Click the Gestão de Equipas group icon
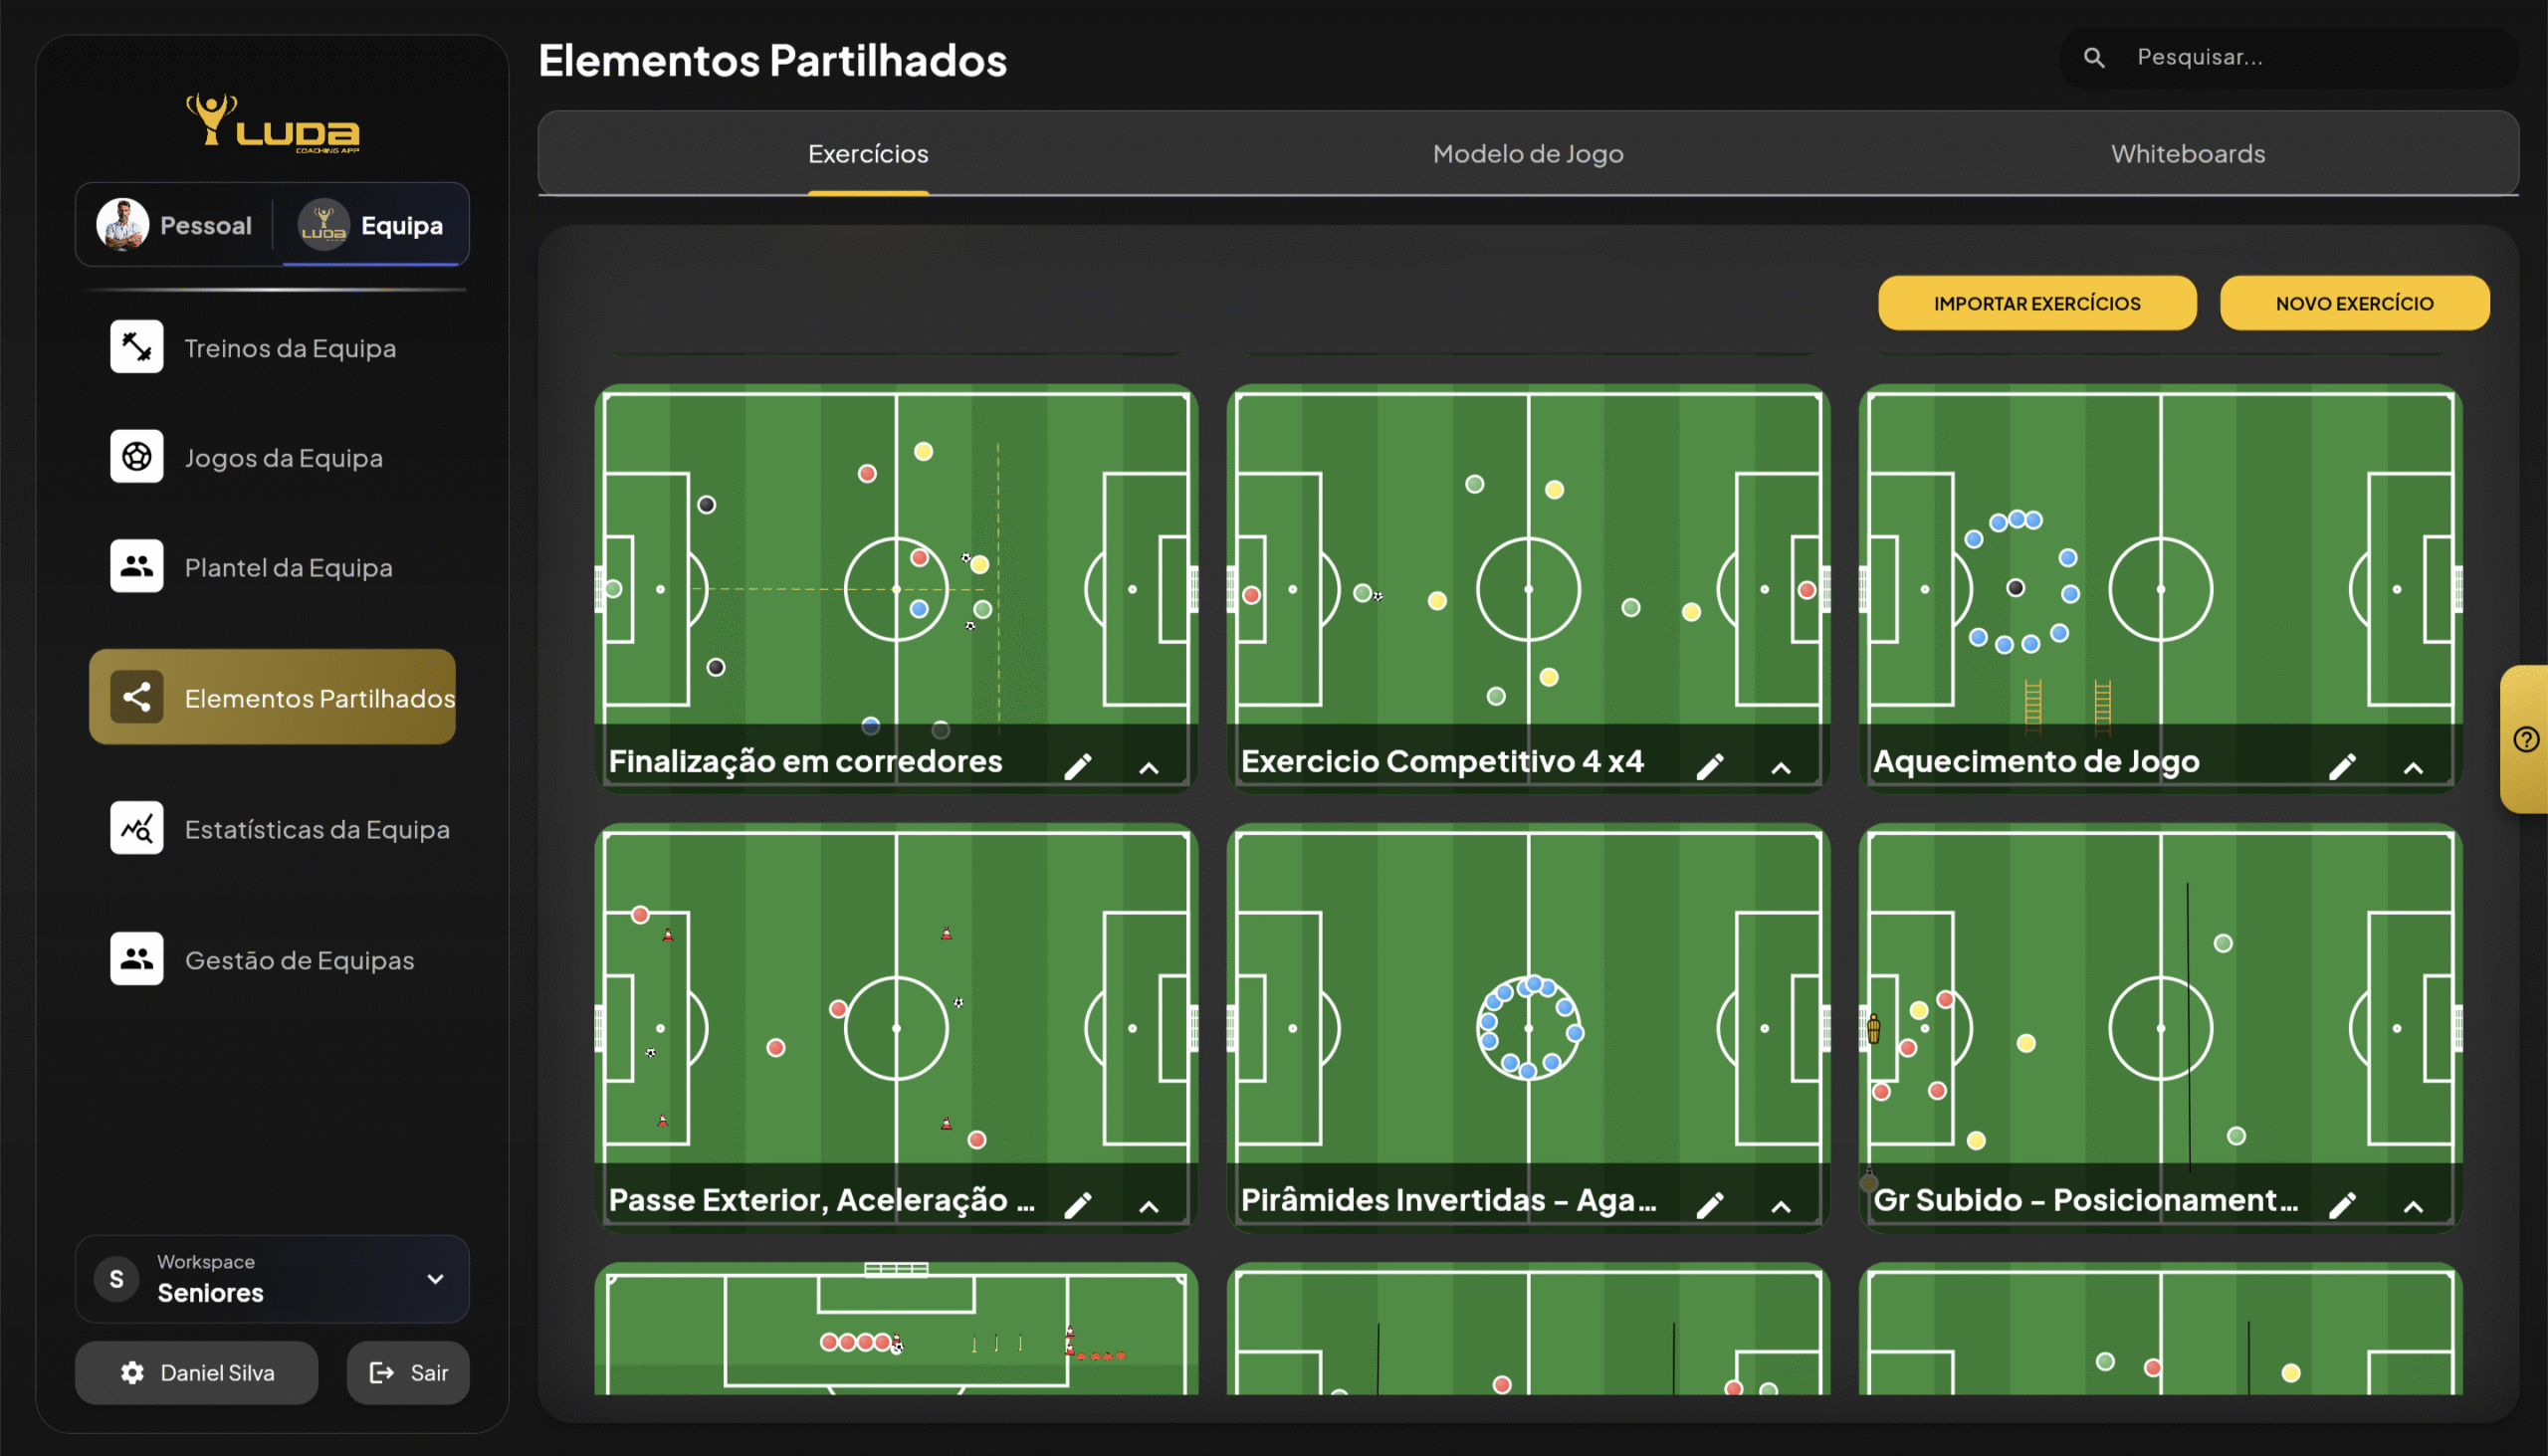 tap(136, 959)
